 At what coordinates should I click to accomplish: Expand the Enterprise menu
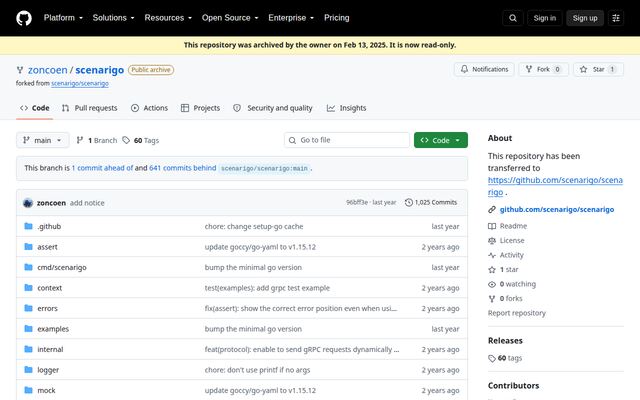[x=291, y=18]
